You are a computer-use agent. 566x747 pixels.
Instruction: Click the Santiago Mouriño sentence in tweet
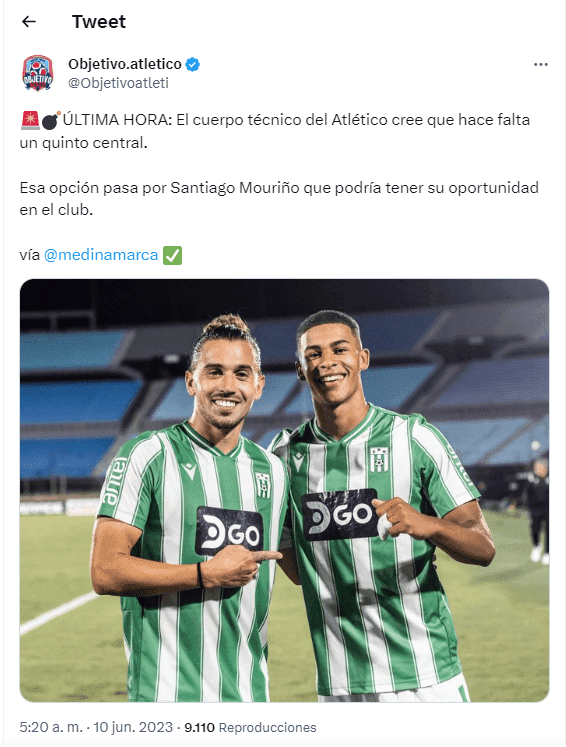279,199
